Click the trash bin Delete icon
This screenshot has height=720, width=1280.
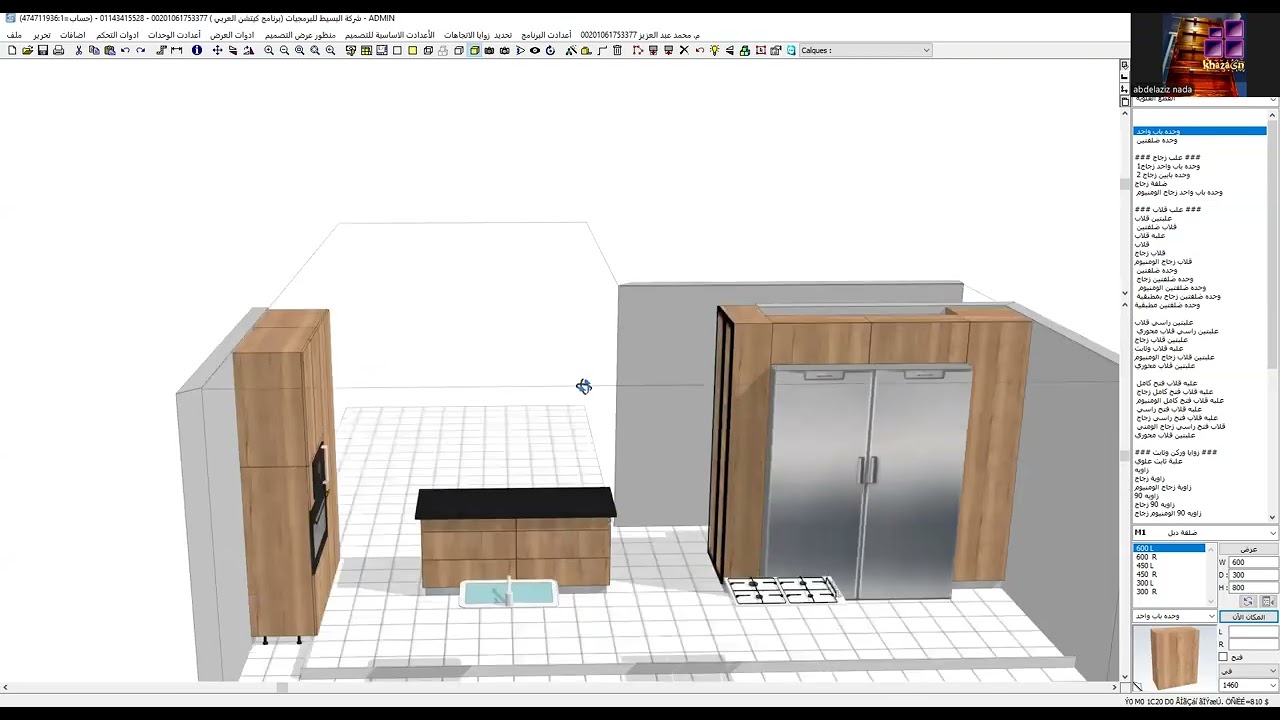617,50
